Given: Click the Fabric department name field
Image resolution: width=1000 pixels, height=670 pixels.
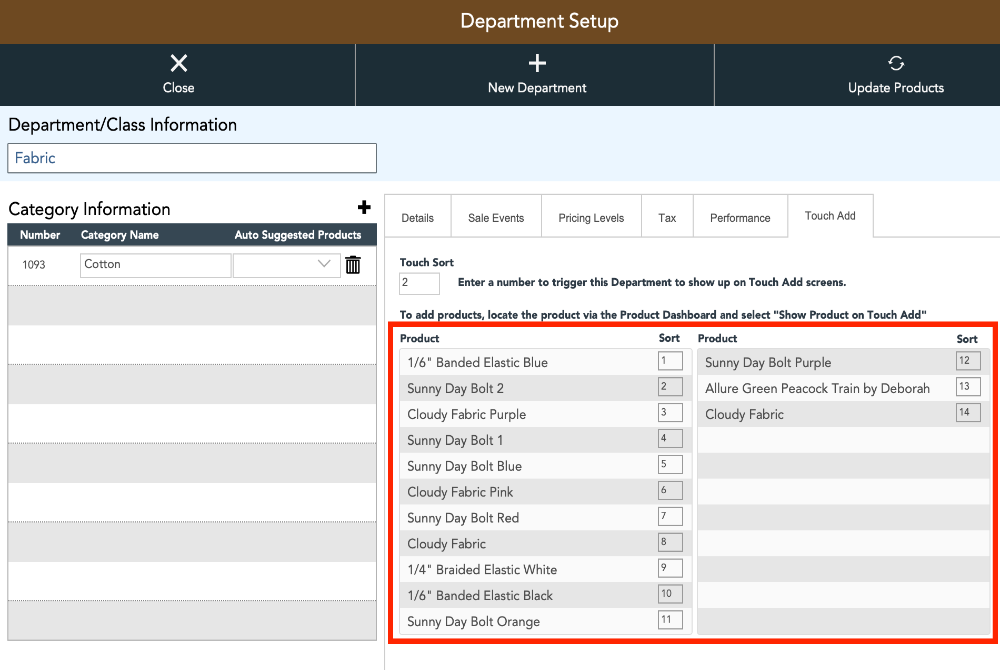Looking at the screenshot, I should (x=192, y=158).
